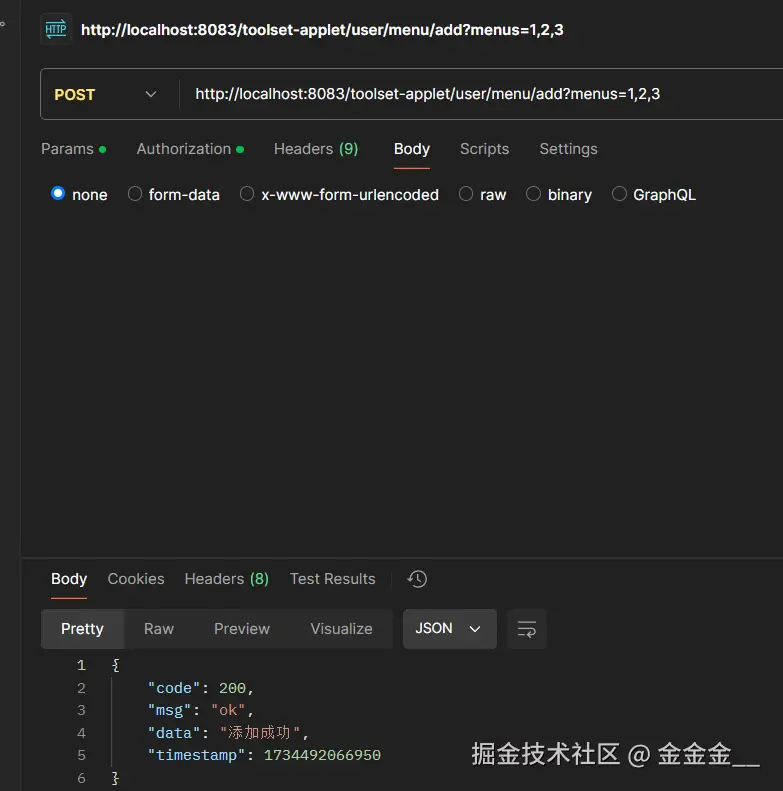Image resolution: width=783 pixels, height=791 pixels.
Task: Select the raw body radio option
Action: tap(466, 194)
